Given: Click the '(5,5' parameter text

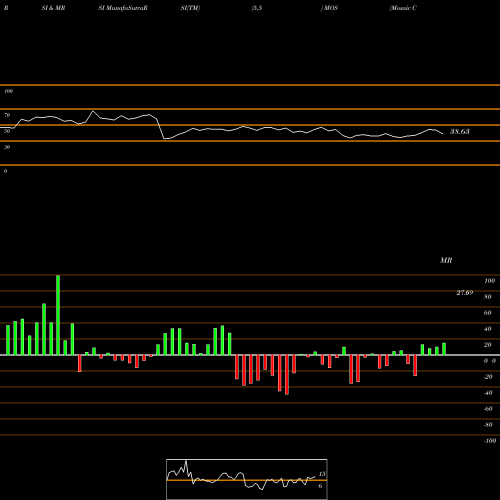Looking at the screenshot, I should [x=257, y=8].
